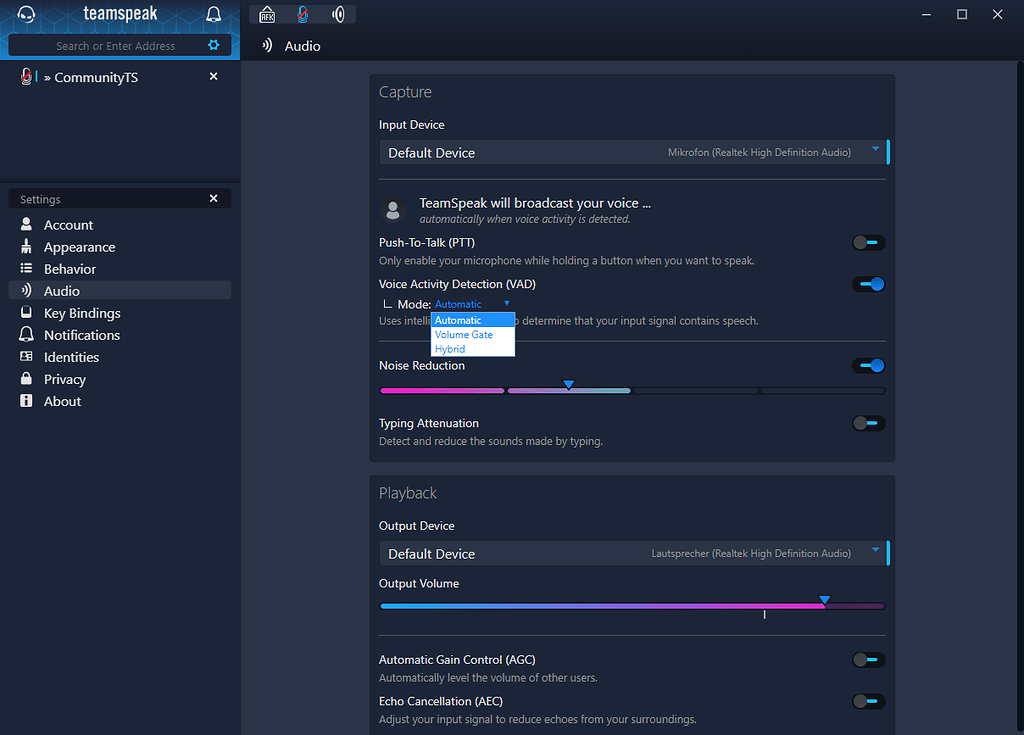Image resolution: width=1024 pixels, height=735 pixels.
Task: Close the Settings panel
Action: pos(213,199)
